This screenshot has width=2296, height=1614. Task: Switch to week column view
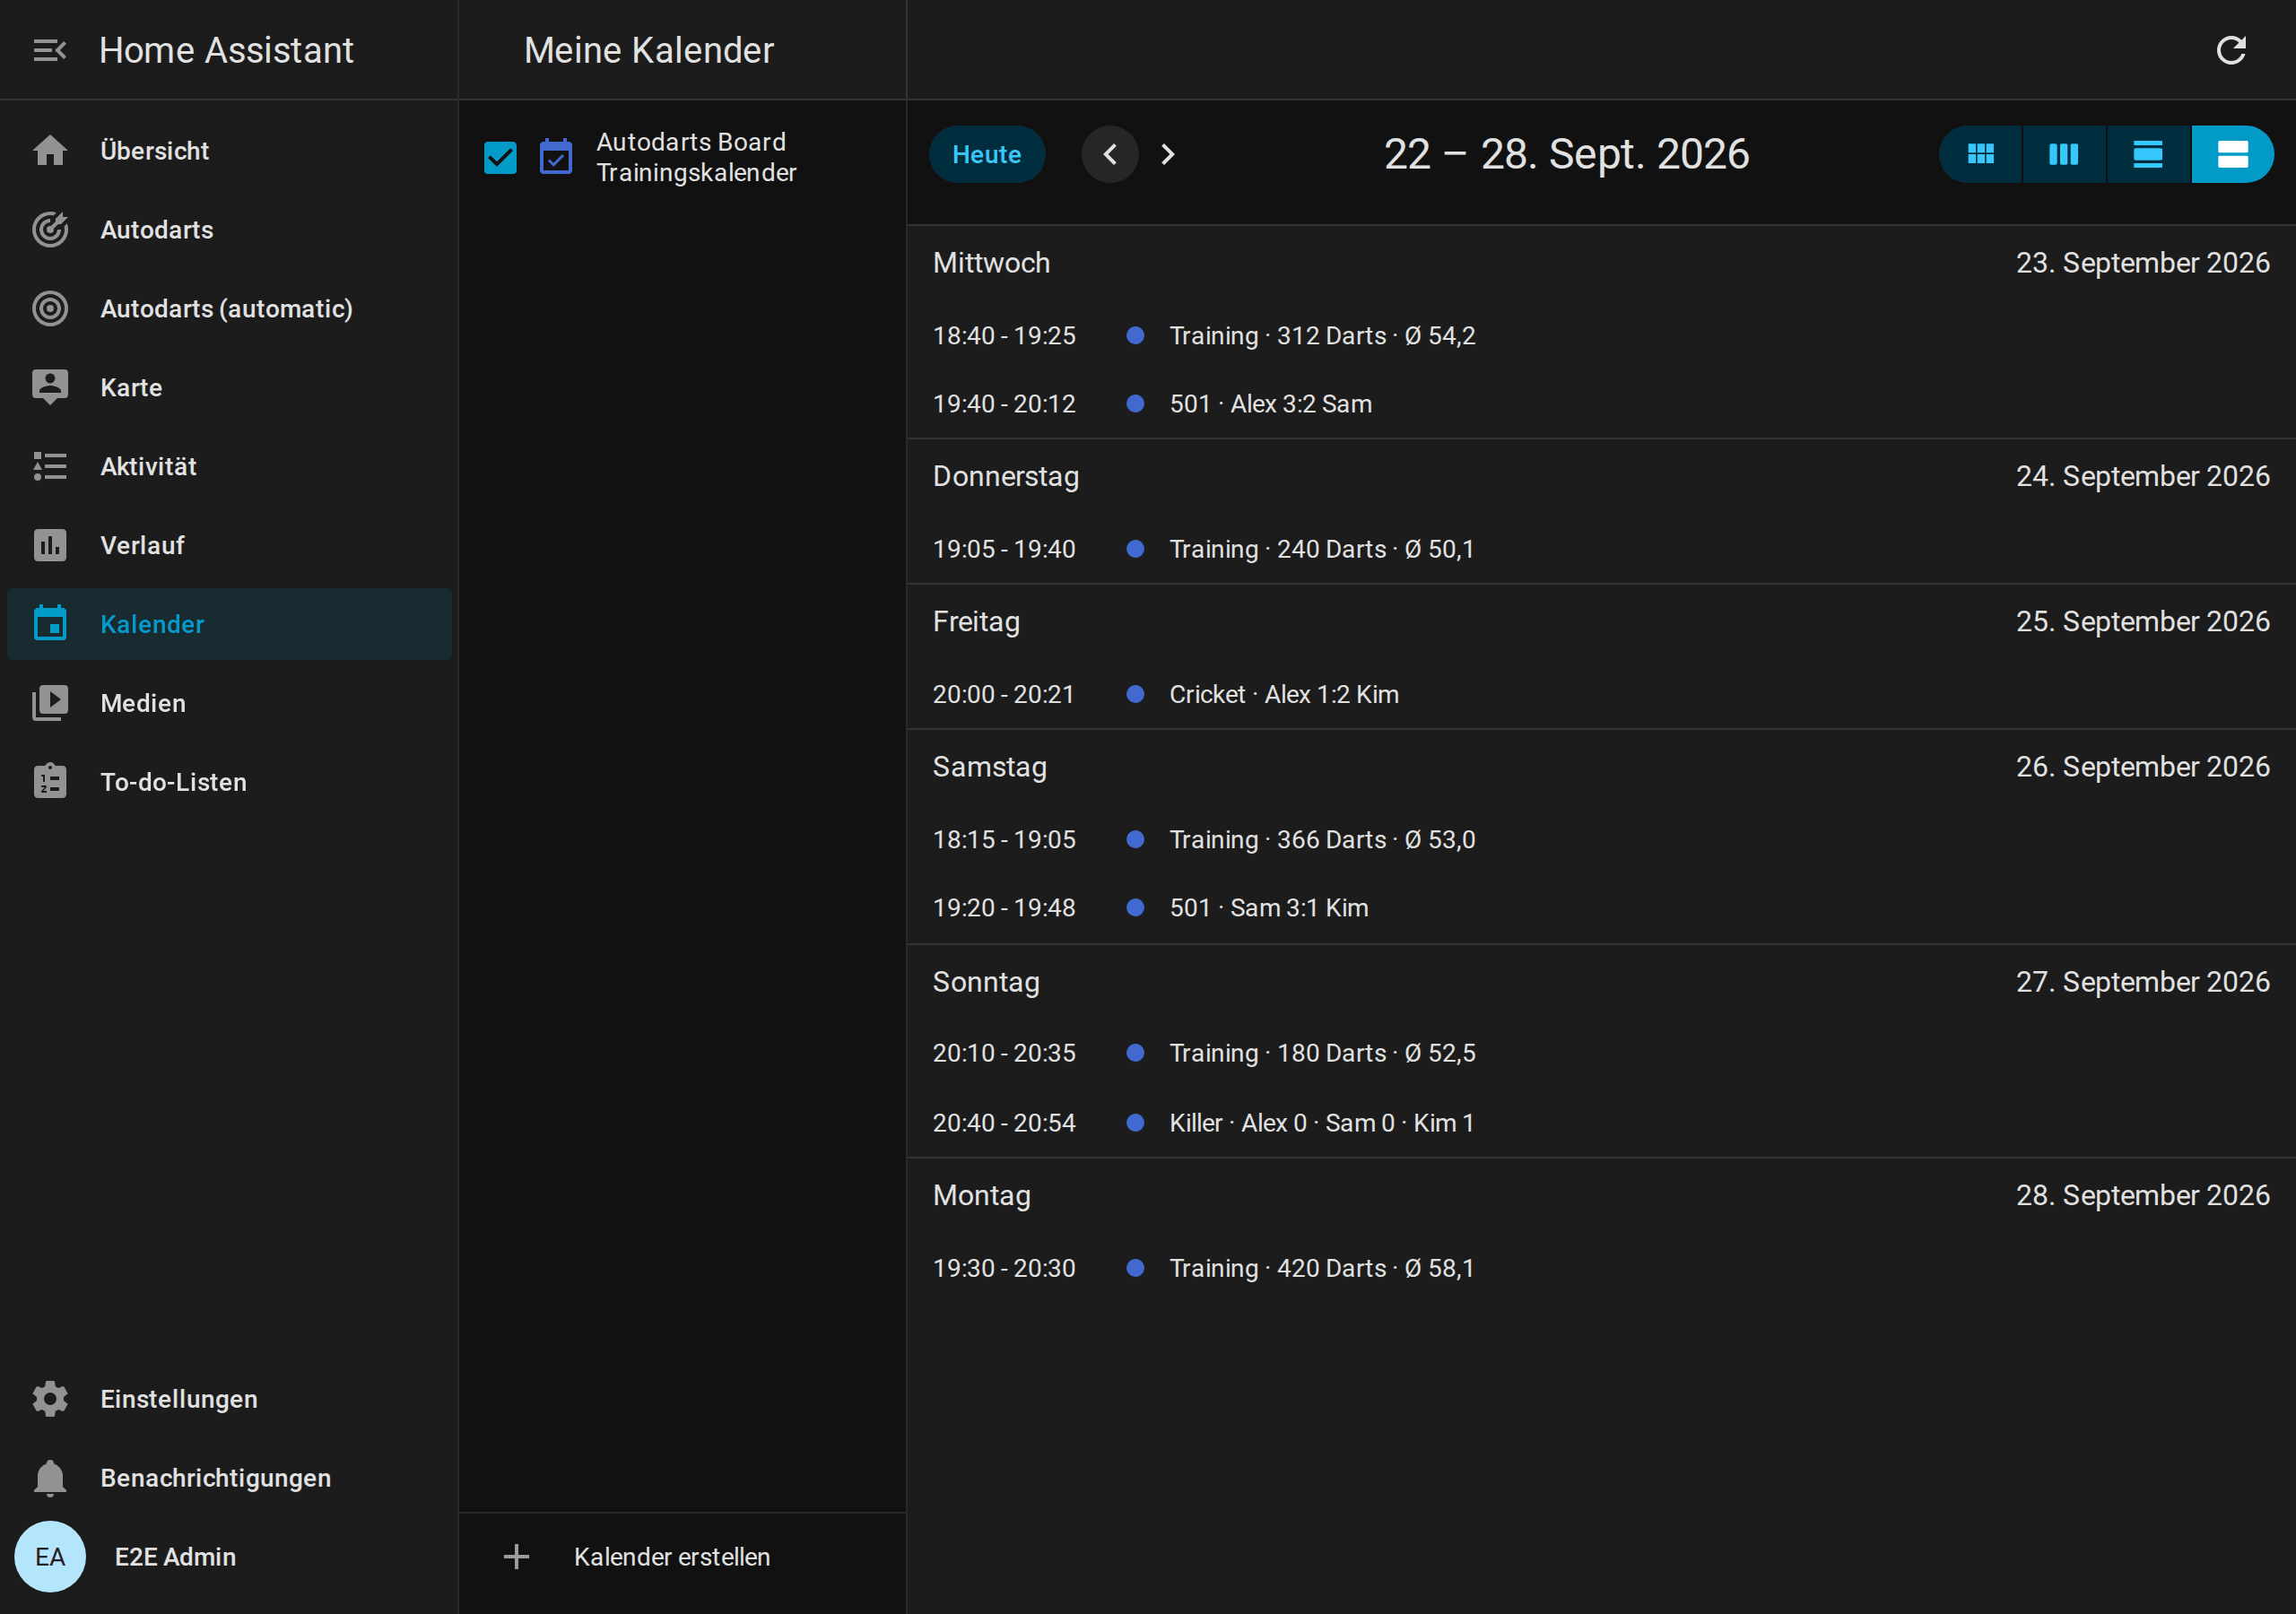click(2064, 154)
